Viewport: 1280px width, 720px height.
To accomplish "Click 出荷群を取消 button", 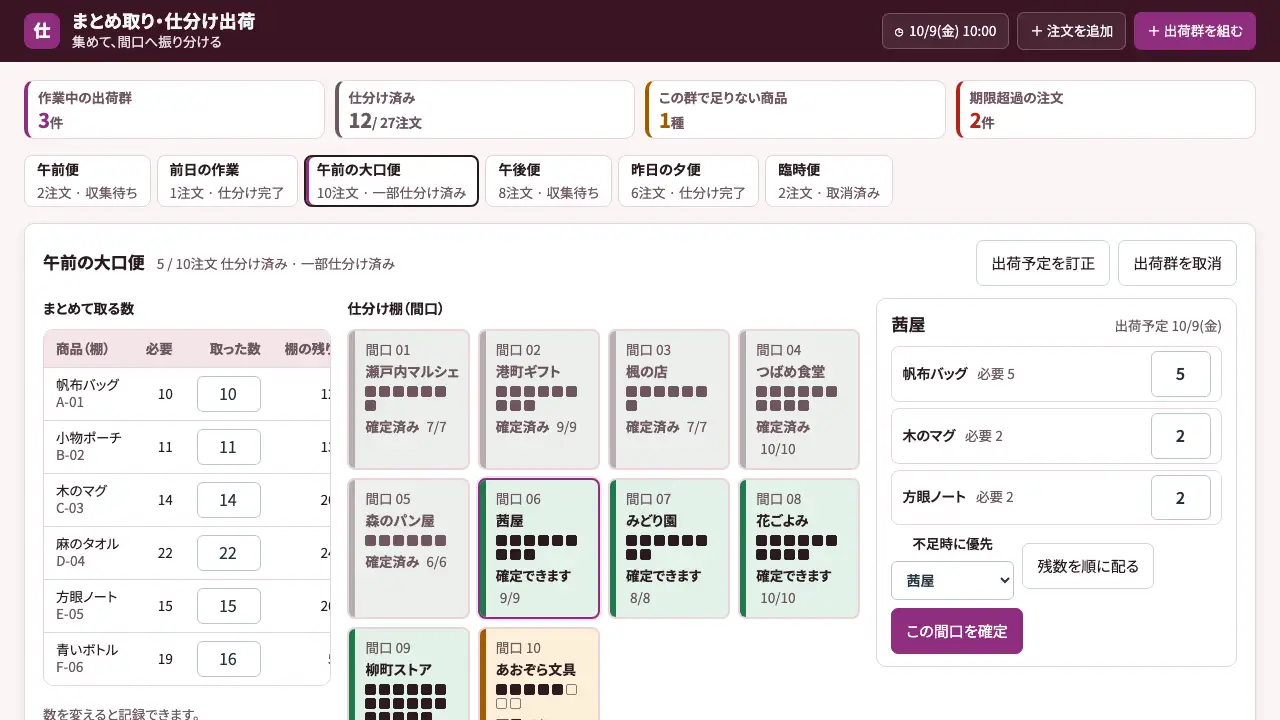I will tap(1177, 263).
